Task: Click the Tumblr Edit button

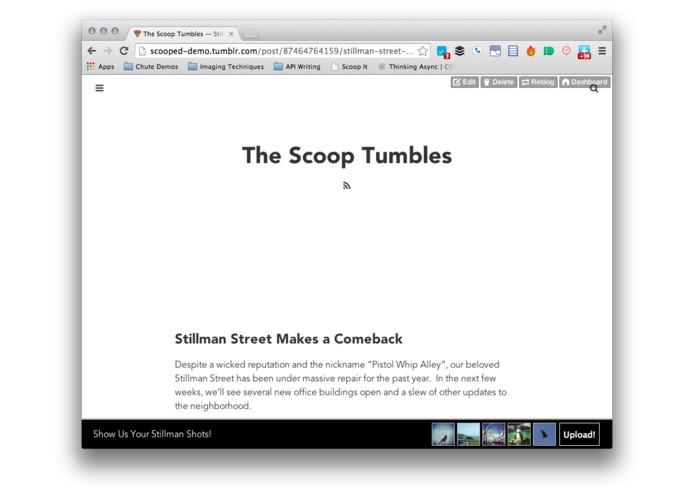Action: point(465,82)
